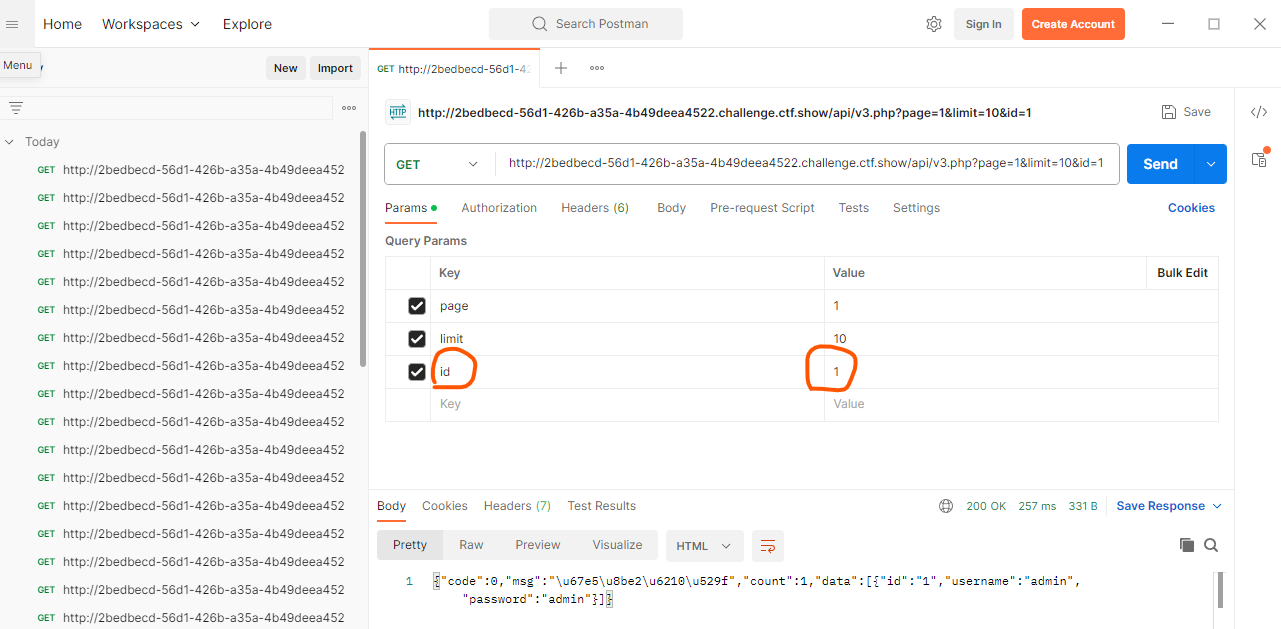This screenshot has width=1281, height=629.
Task: Click the globe network icon in response bar
Action: (x=946, y=506)
